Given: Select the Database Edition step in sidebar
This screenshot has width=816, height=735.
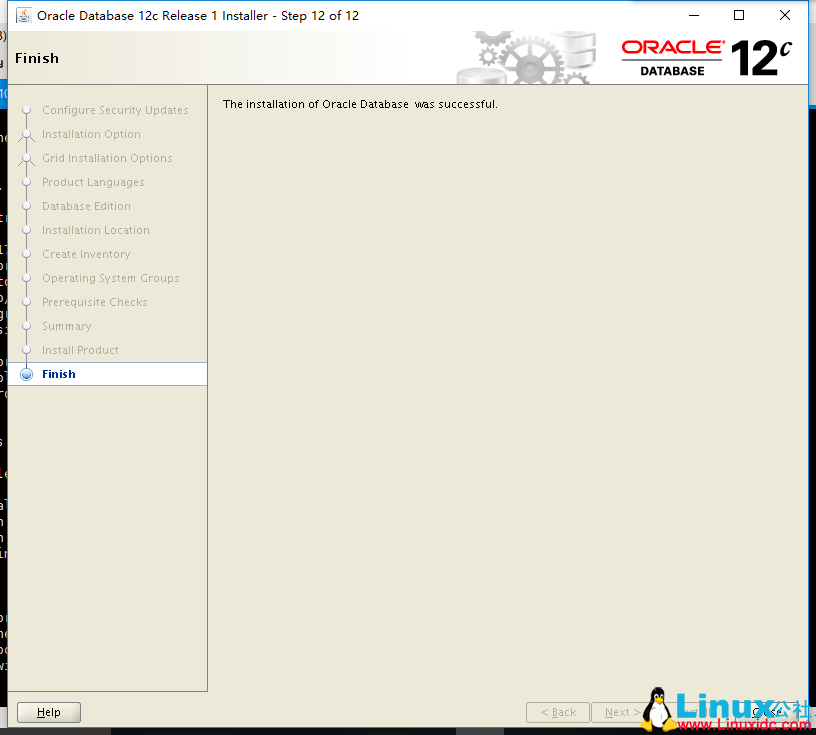Looking at the screenshot, I should tap(86, 206).
